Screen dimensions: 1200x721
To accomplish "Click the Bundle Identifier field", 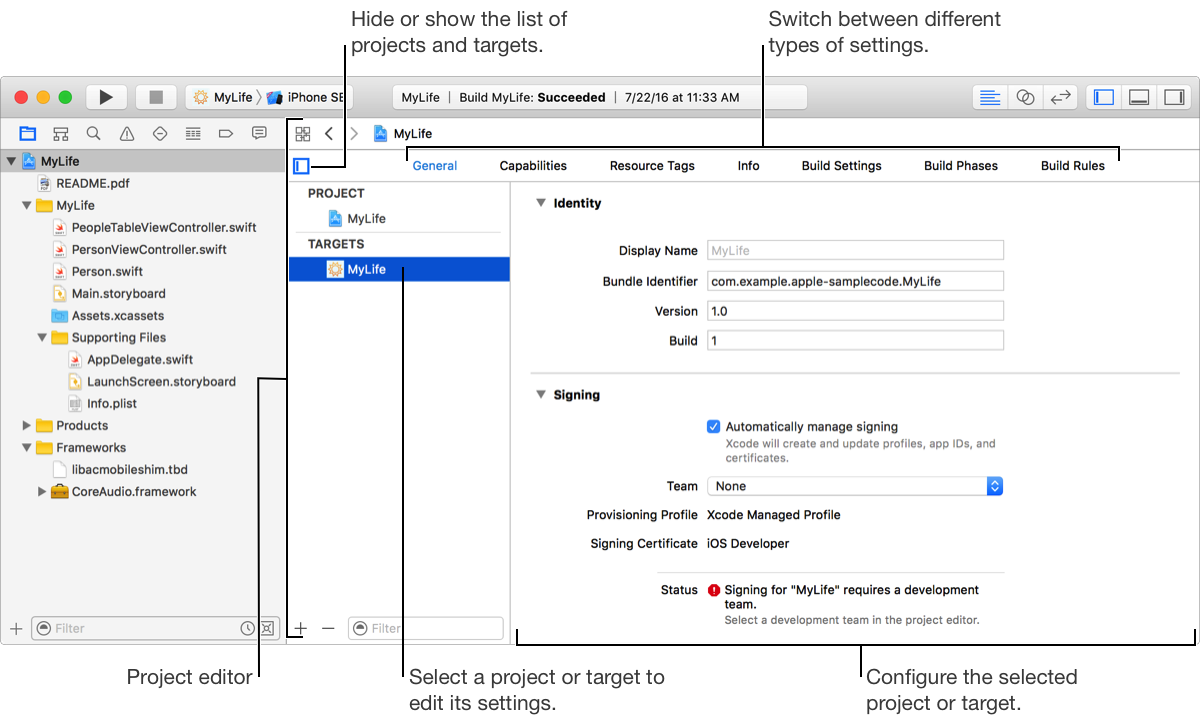I will pyautogui.click(x=855, y=281).
